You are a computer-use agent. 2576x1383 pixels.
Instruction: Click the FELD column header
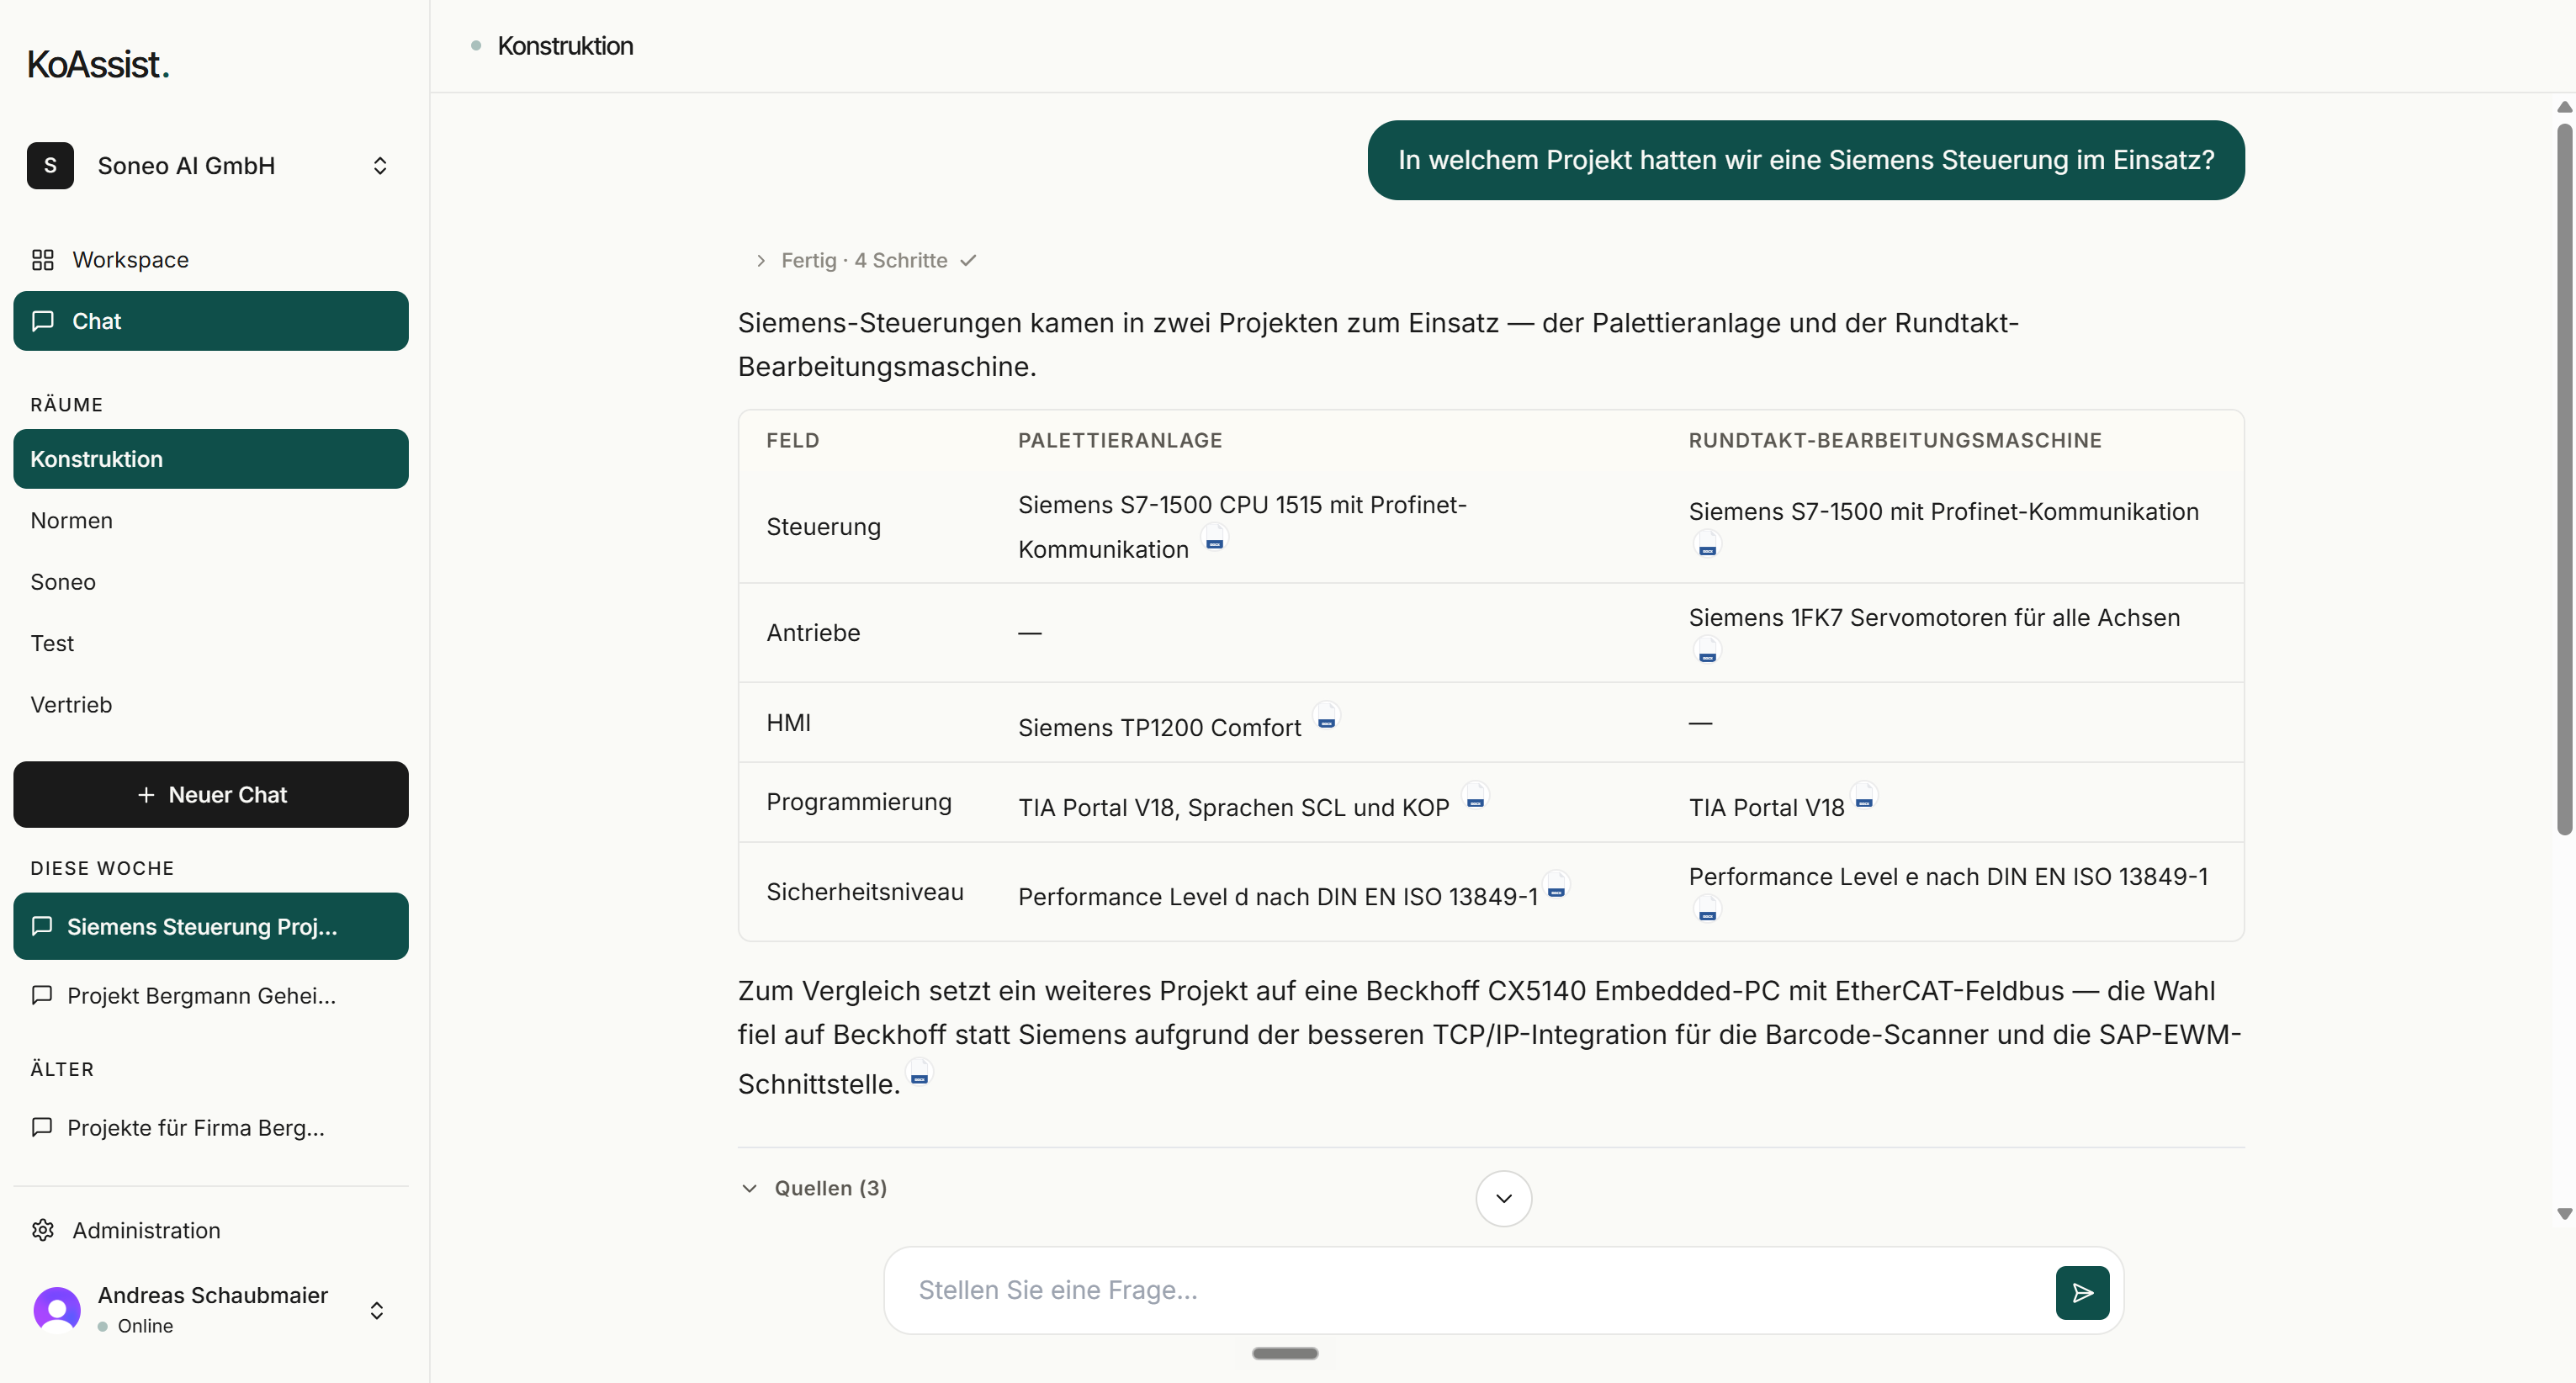click(x=793, y=440)
